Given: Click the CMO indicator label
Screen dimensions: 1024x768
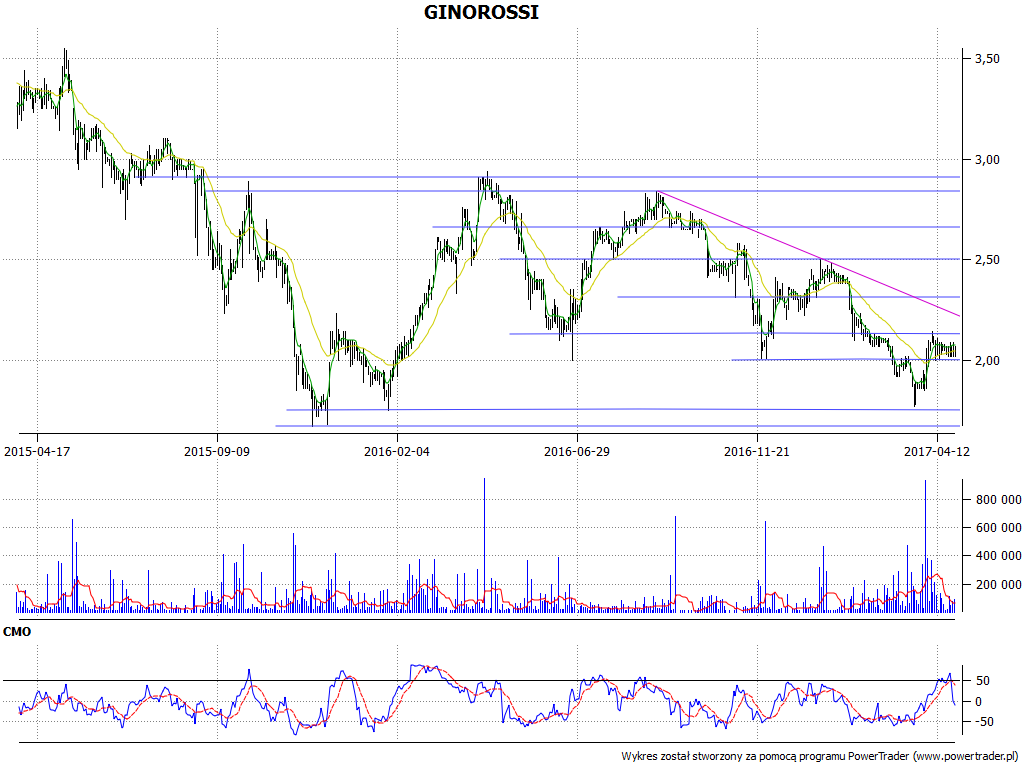Looking at the screenshot, I should tap(17, 632).
